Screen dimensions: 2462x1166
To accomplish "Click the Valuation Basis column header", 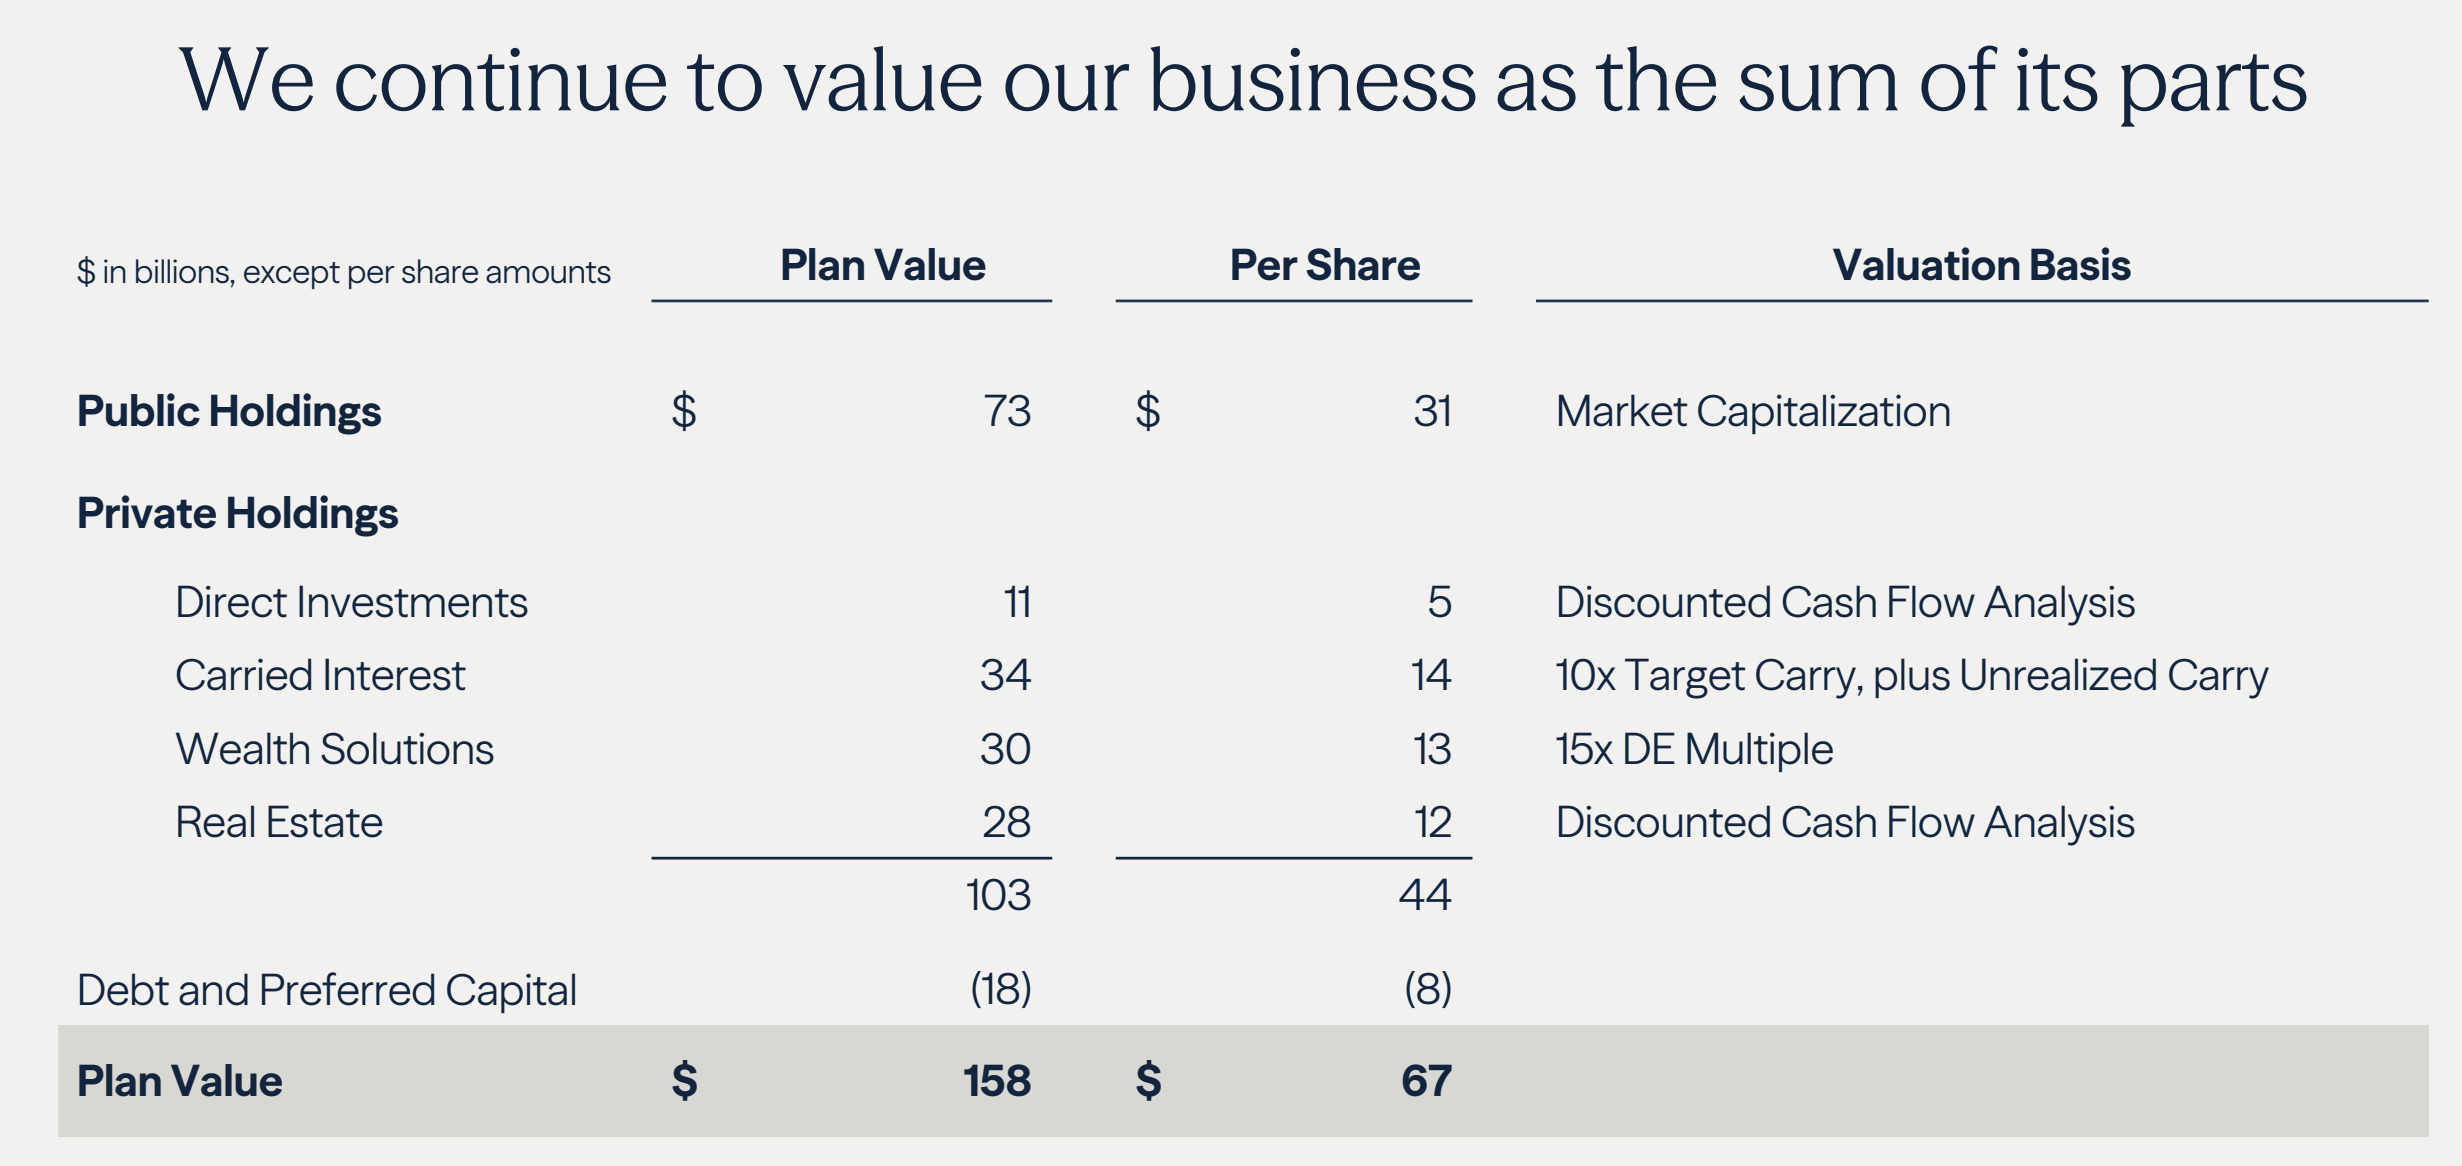I will [x=1981, y=265].
